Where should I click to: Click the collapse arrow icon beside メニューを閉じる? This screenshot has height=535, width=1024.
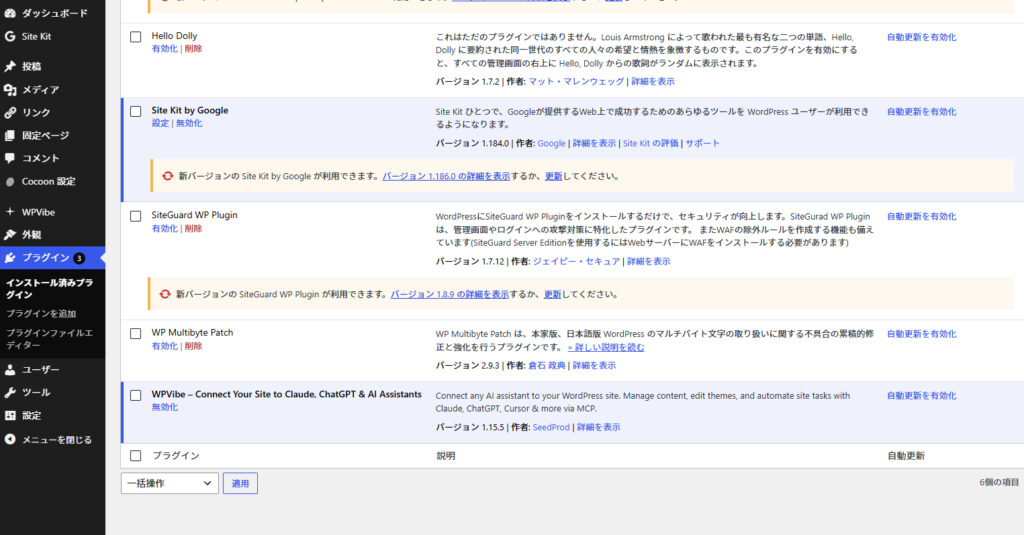[x=10, y=440]
